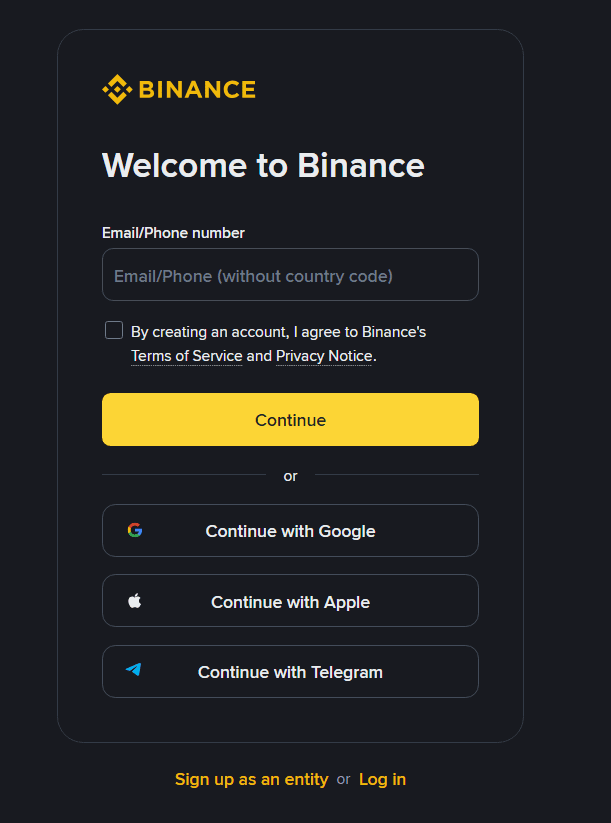
Task: Click the "By creating an account" agreement text
Action: click(278, 332)
